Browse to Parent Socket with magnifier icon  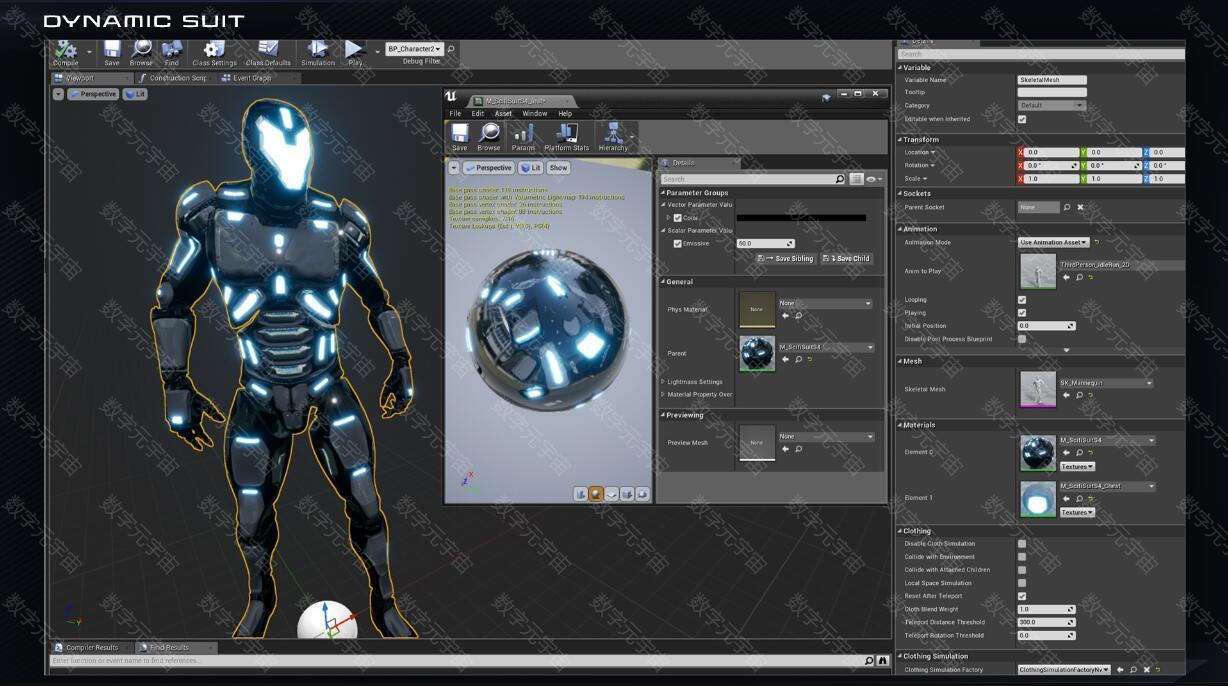coord(1067,207)
